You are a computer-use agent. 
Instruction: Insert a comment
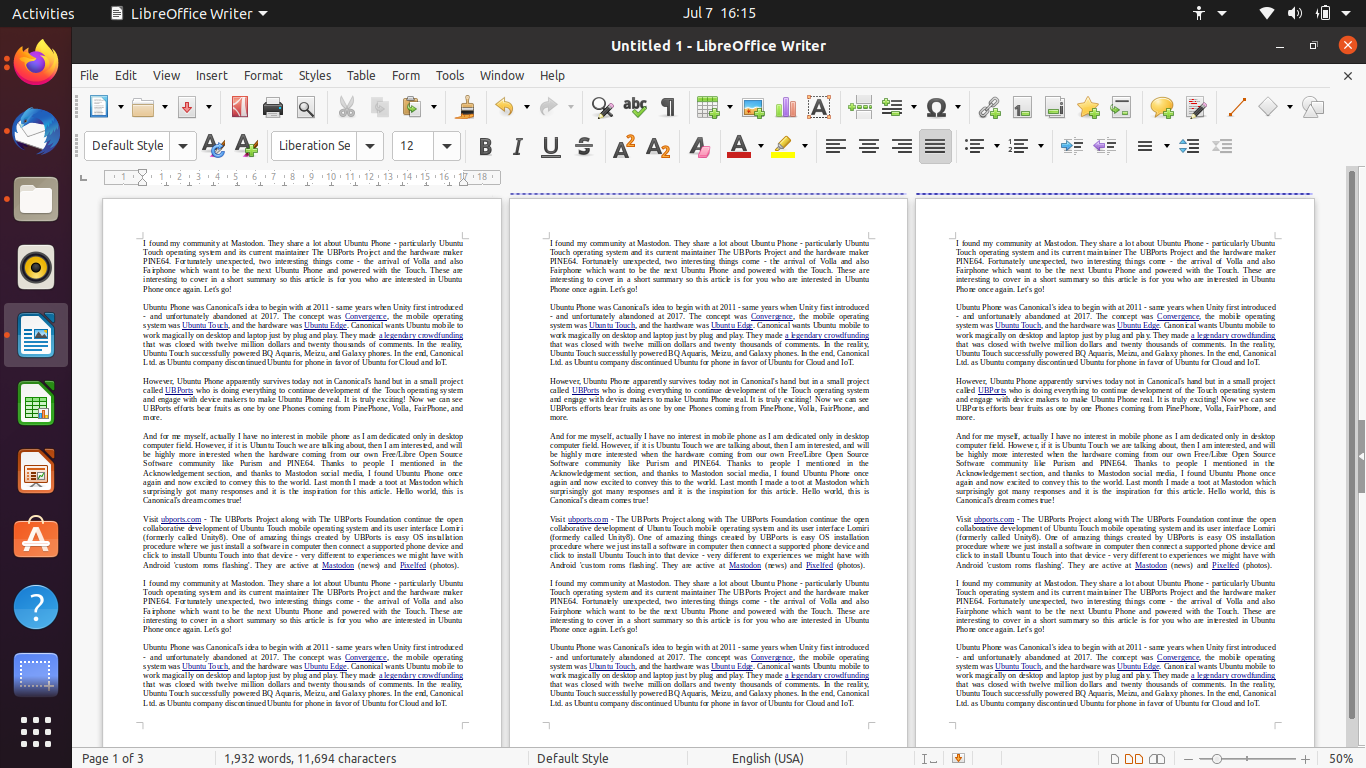[1160, 106]
